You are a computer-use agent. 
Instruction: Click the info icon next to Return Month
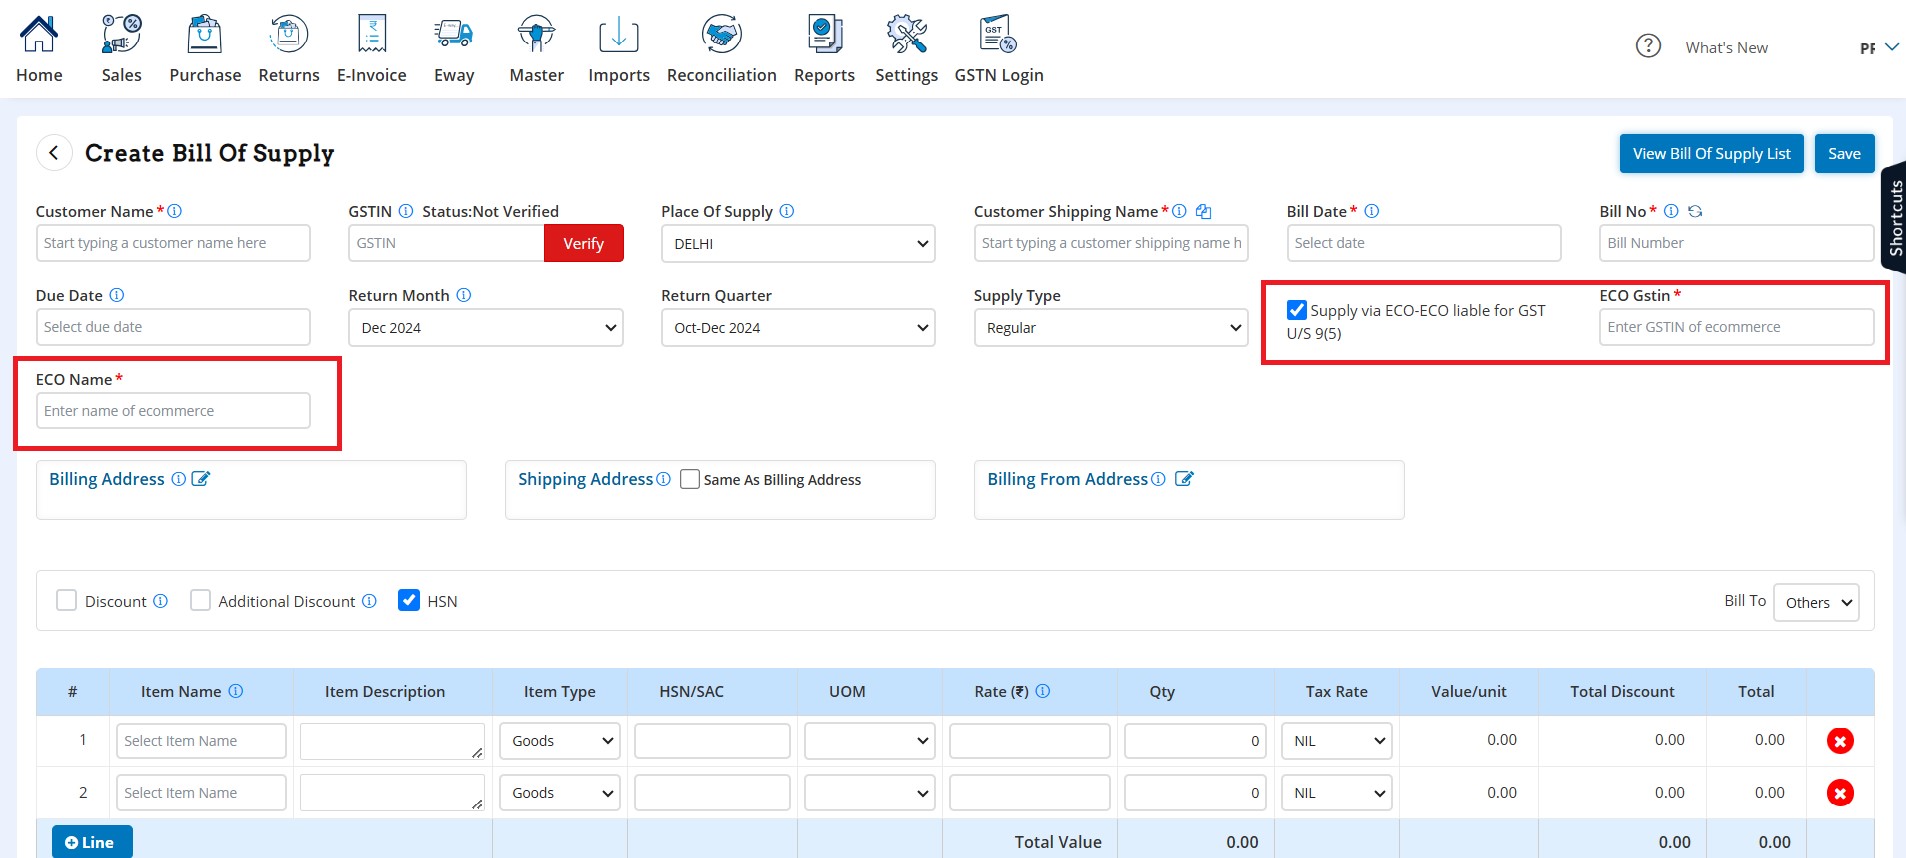pos(464,295)
